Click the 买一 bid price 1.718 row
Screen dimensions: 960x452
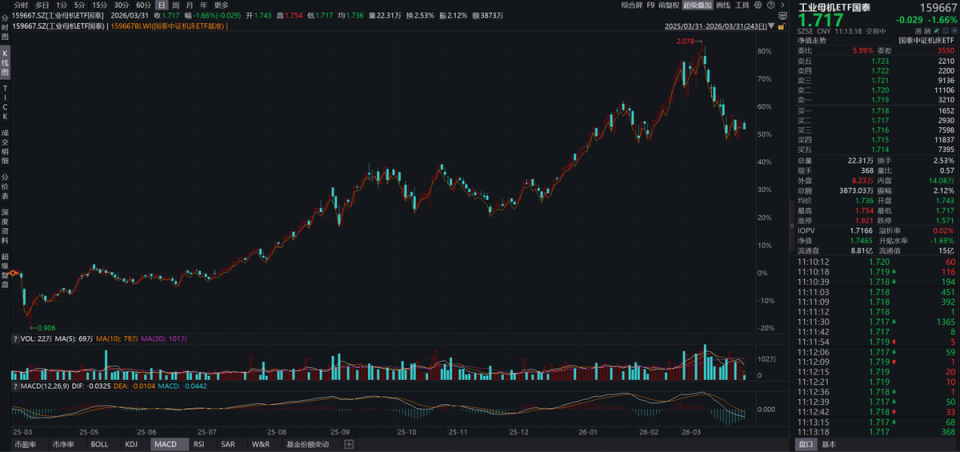click(x=876, y=111)
